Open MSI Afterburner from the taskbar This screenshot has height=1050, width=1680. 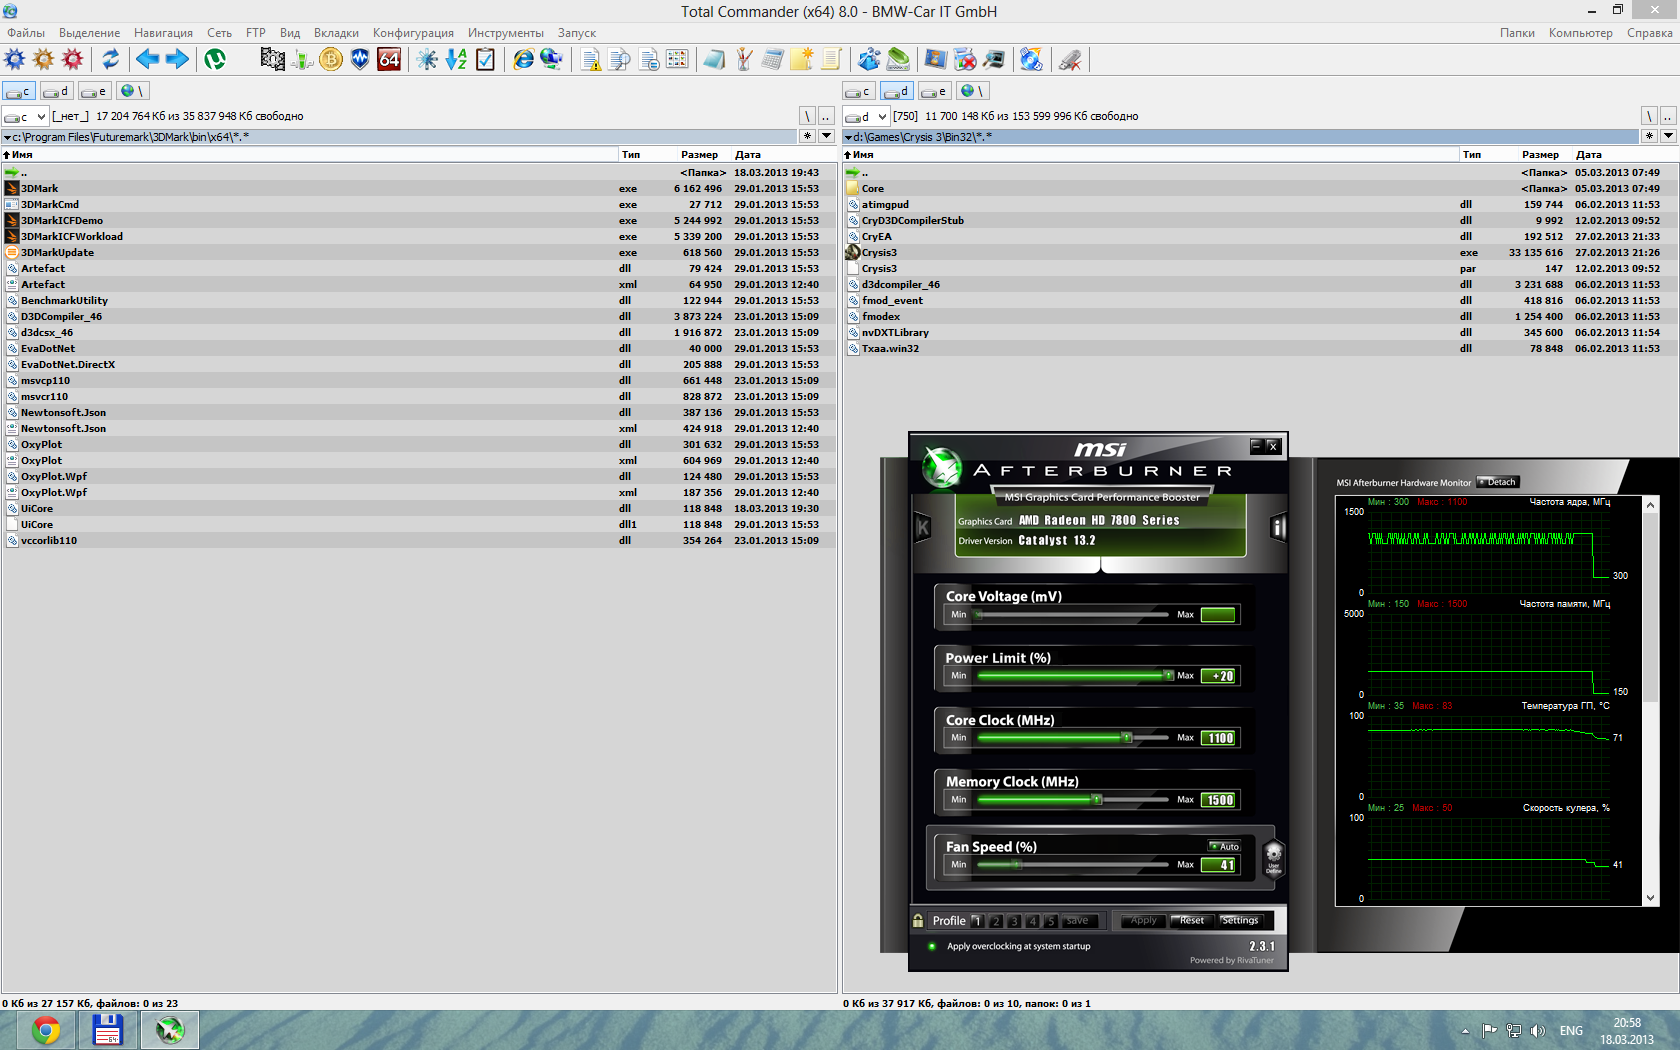tap(169, 1030)
